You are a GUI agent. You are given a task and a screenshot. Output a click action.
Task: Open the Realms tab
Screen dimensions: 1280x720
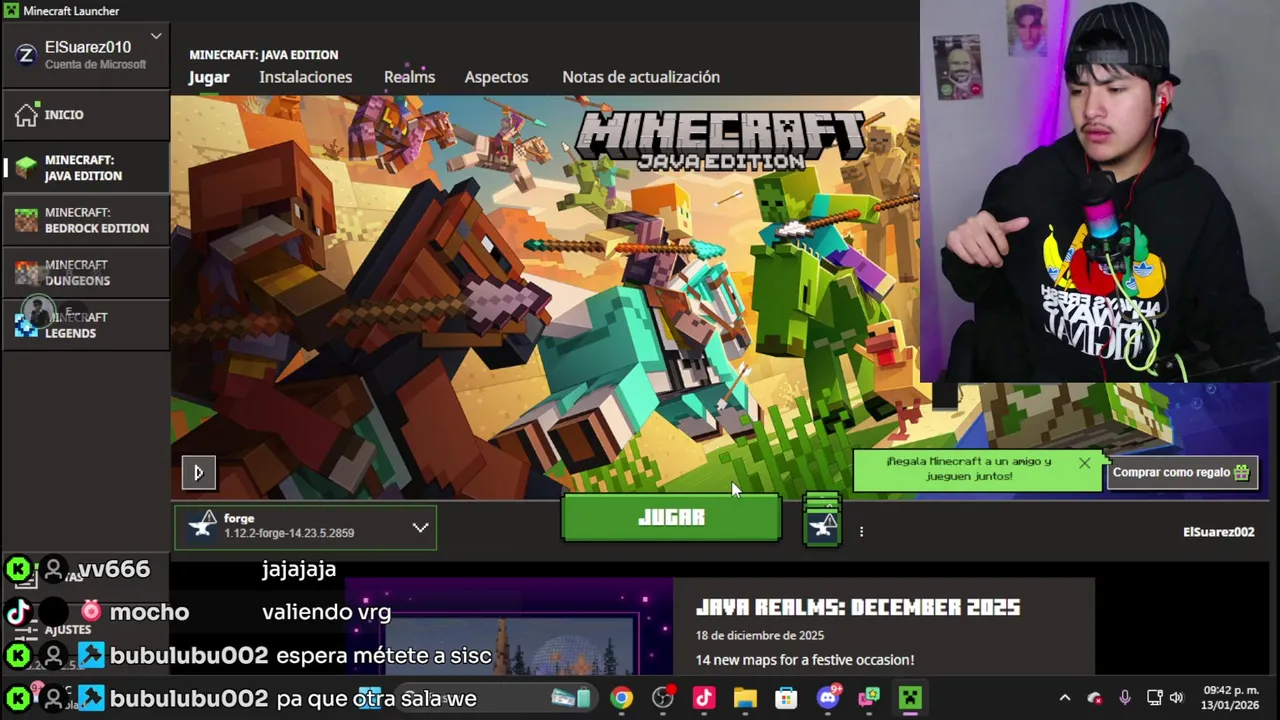409,77
